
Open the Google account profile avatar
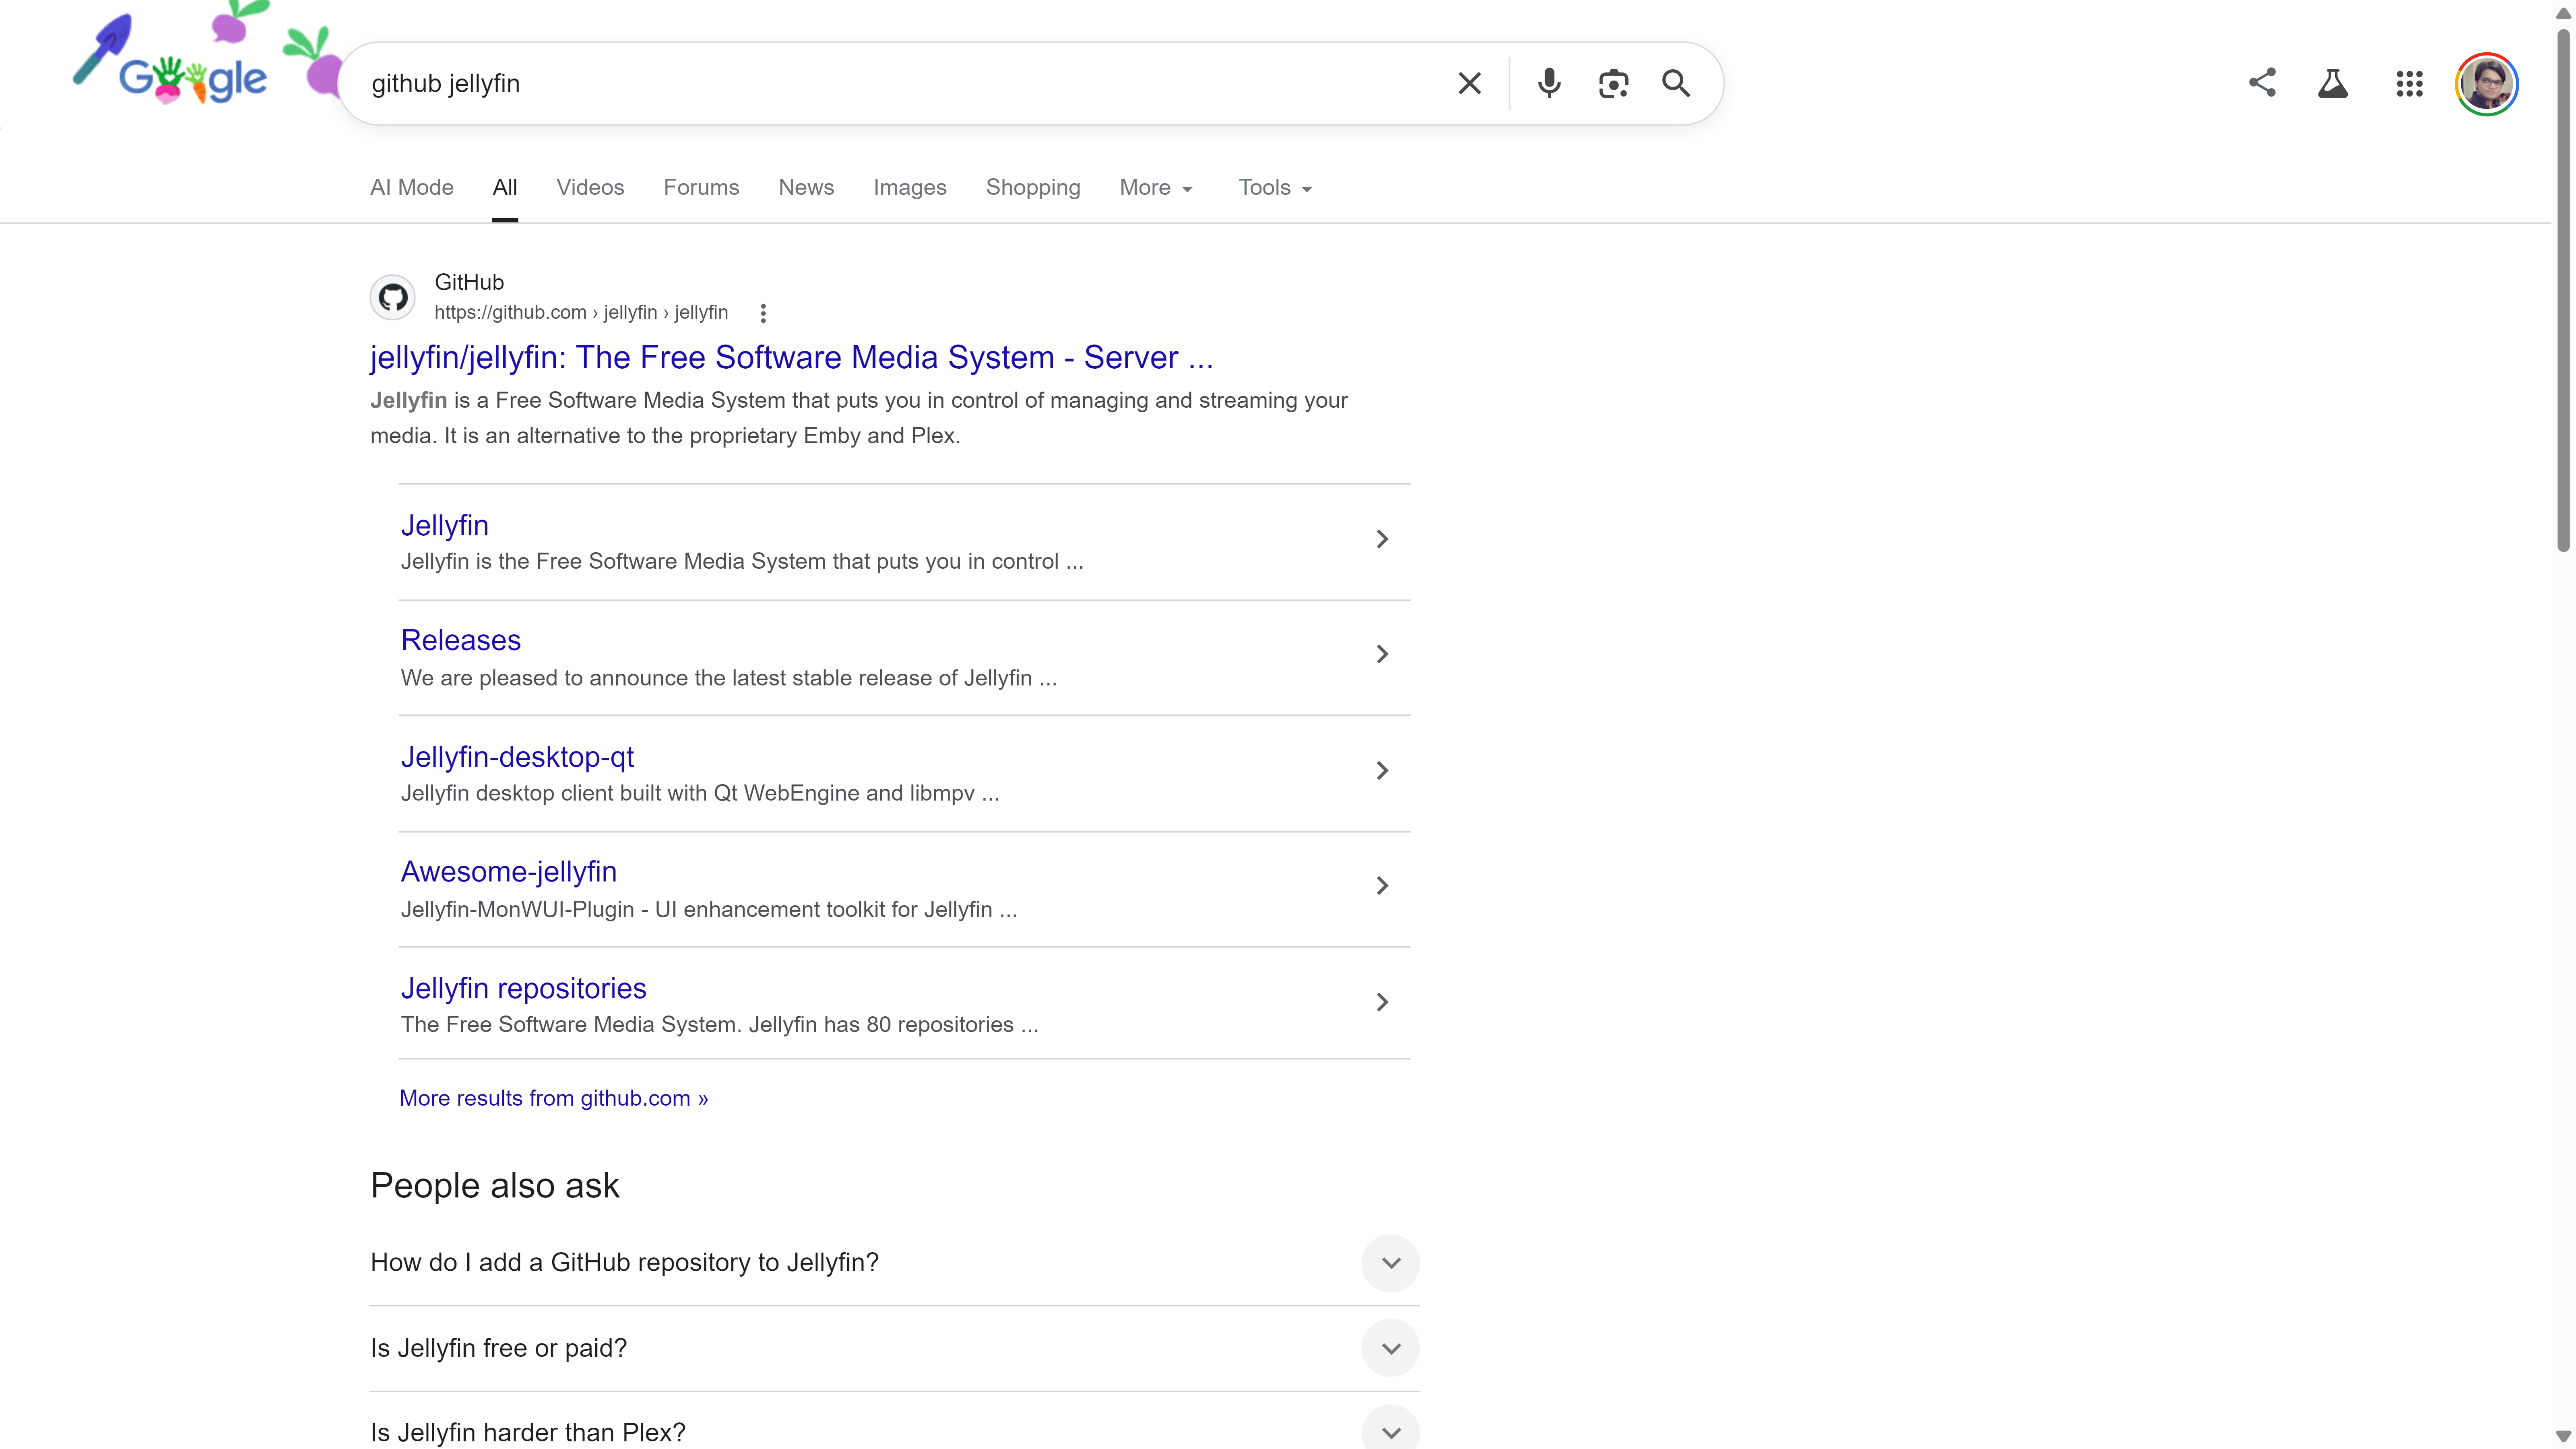tap(2487, 84)
